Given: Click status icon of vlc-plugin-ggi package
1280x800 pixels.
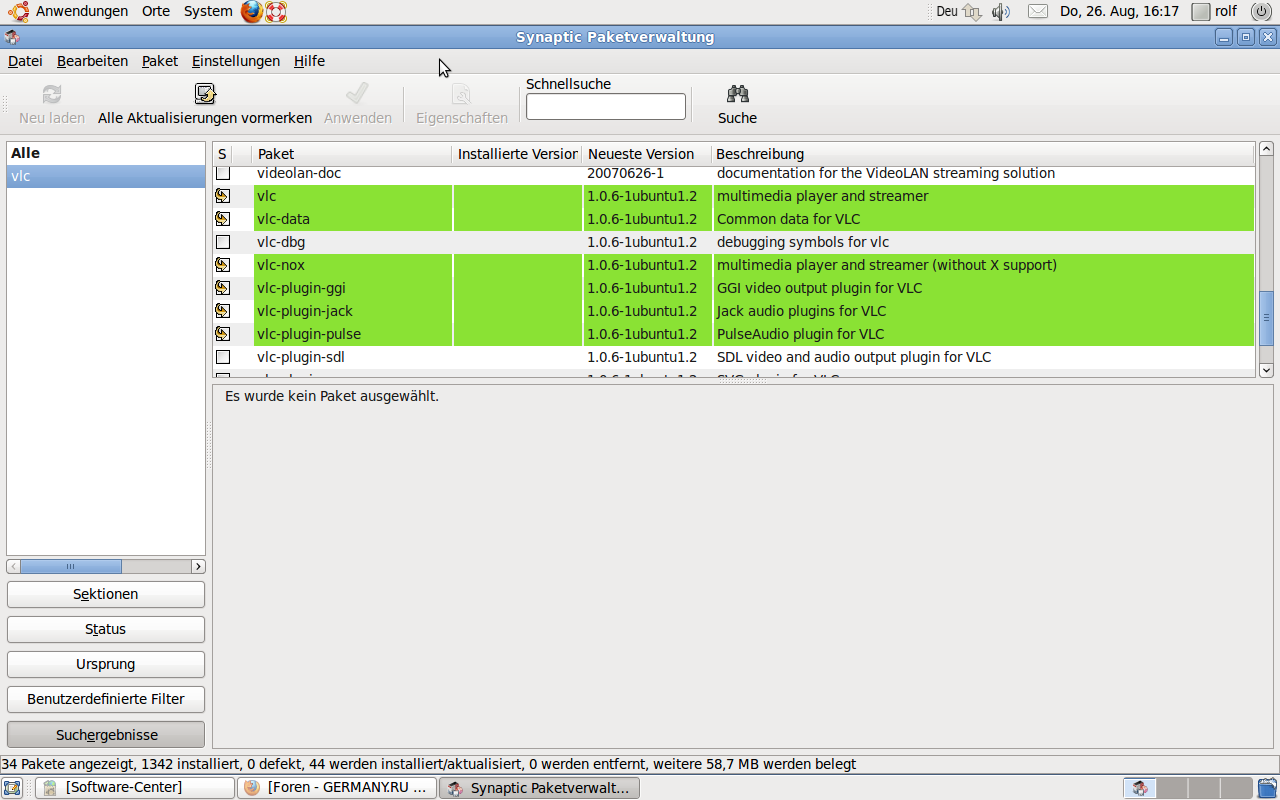Looking at the screenshot, I should coord(223,288).
